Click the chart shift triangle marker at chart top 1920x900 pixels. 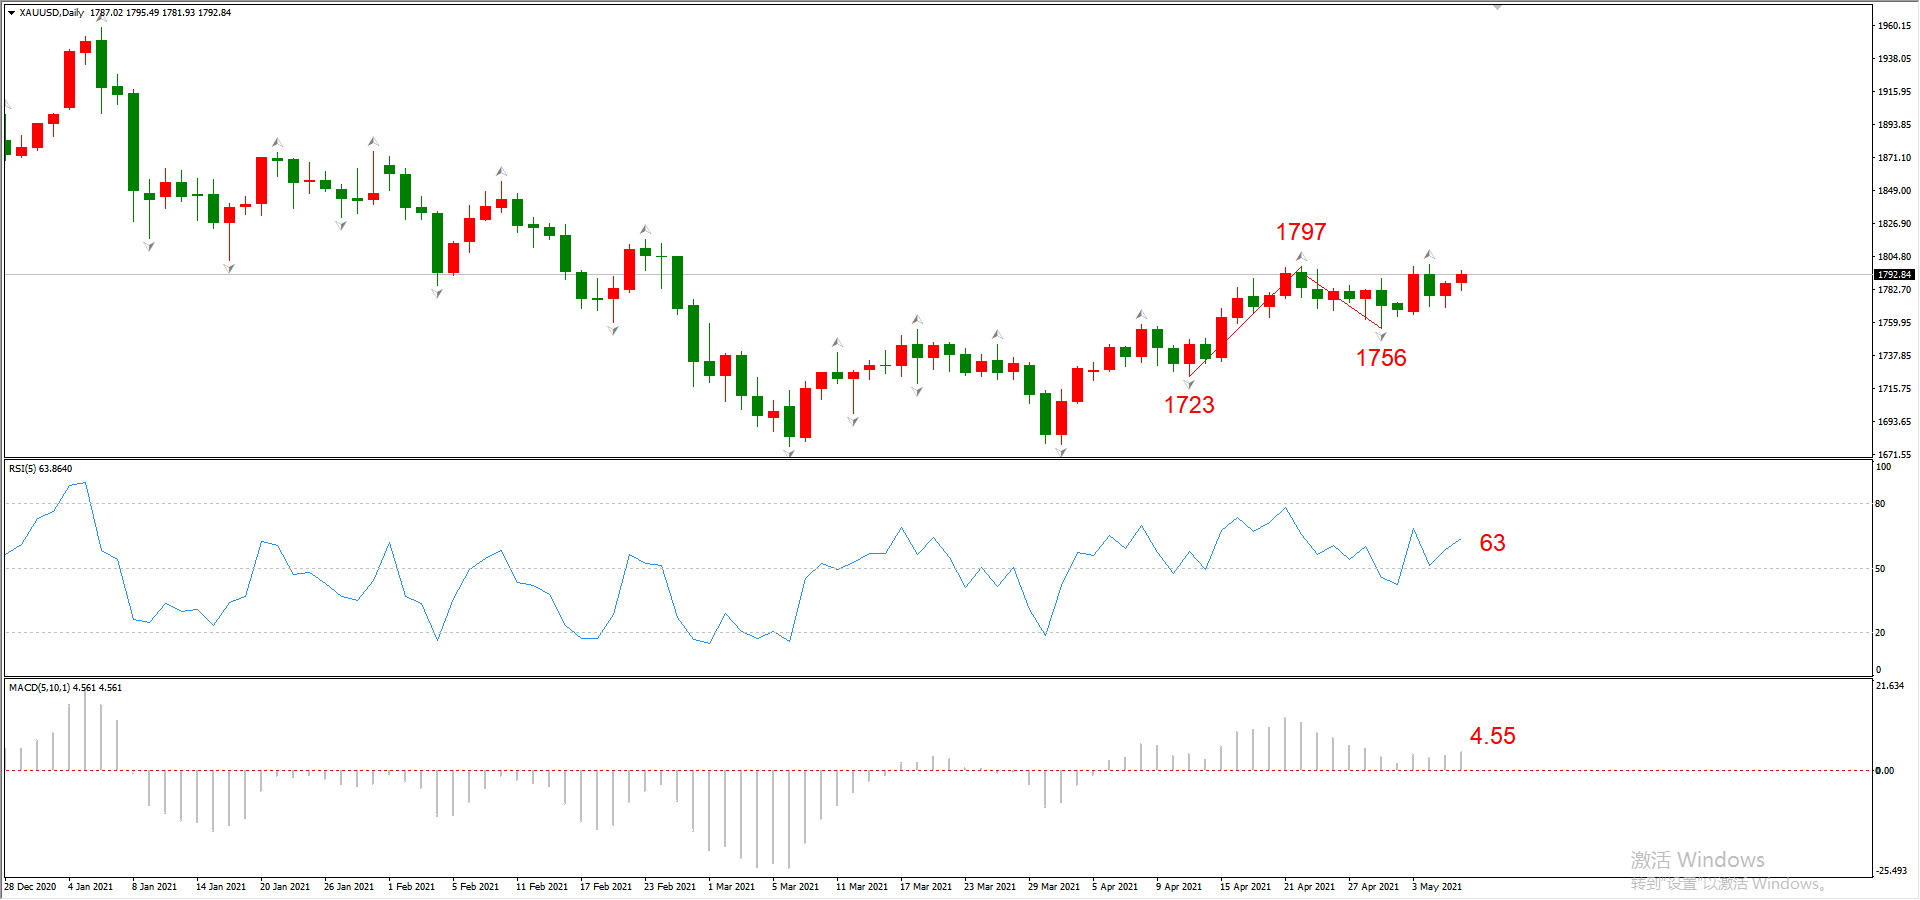click(x=1497, y=7)
